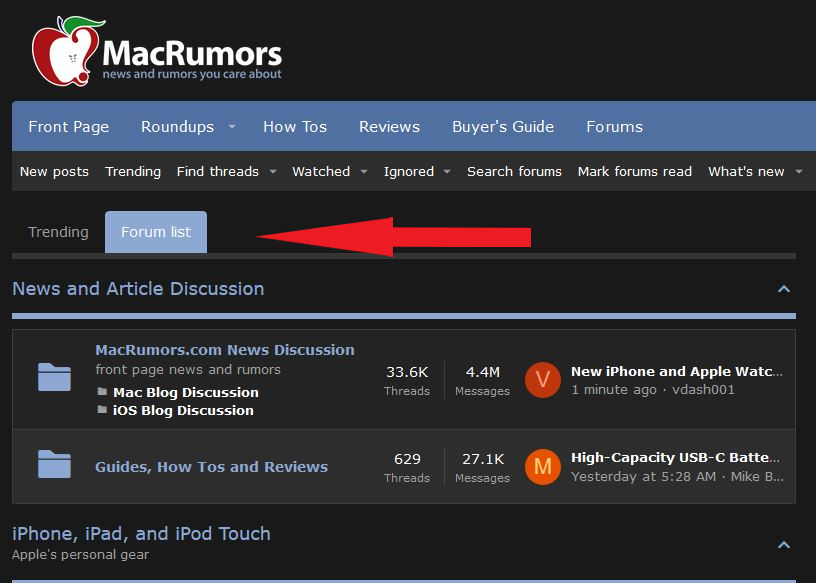Click 'Yesterday at 5:28 AM' timestamp
Image resolution: width=816 pixels, height=583 pixels.
[643, 476]
